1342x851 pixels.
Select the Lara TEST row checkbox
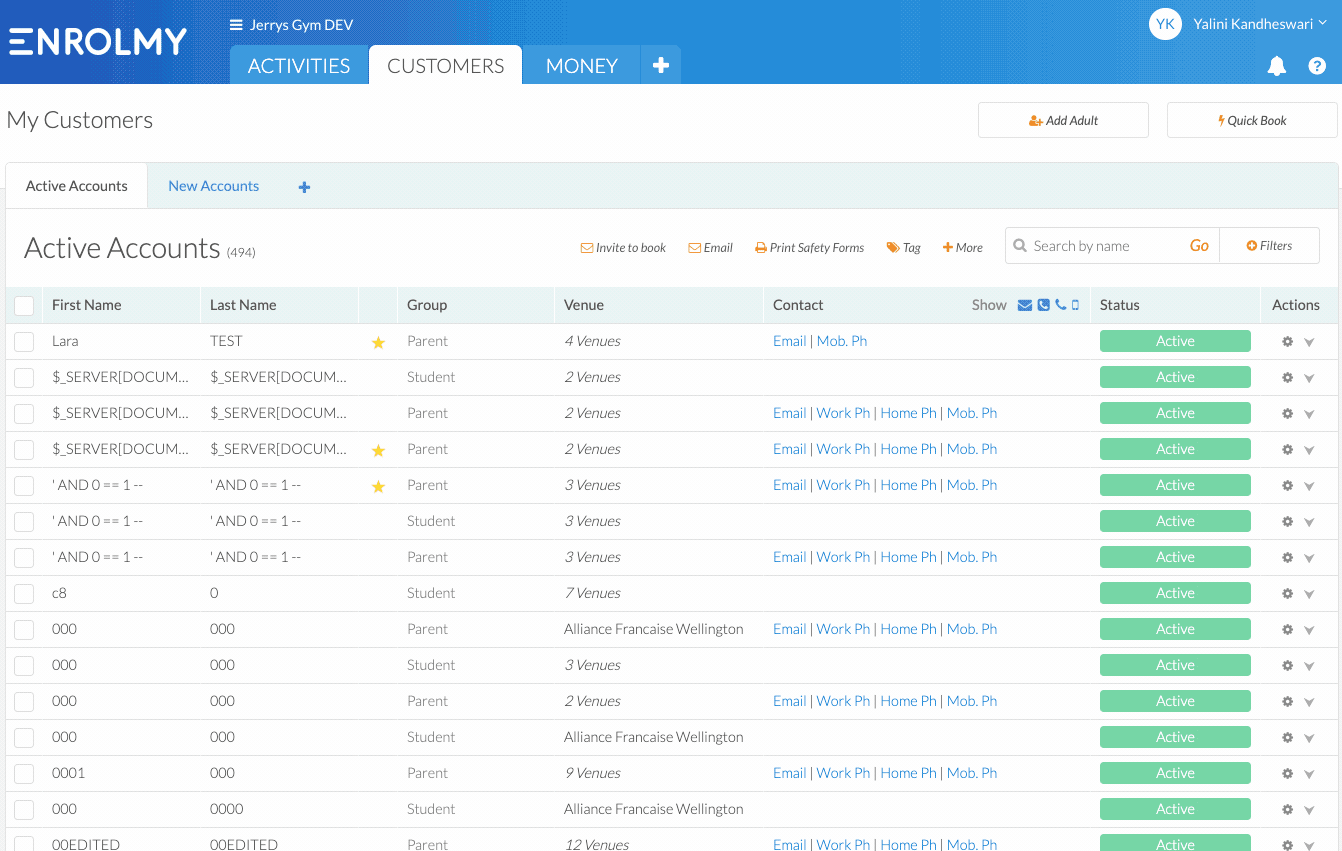point(24,342)
